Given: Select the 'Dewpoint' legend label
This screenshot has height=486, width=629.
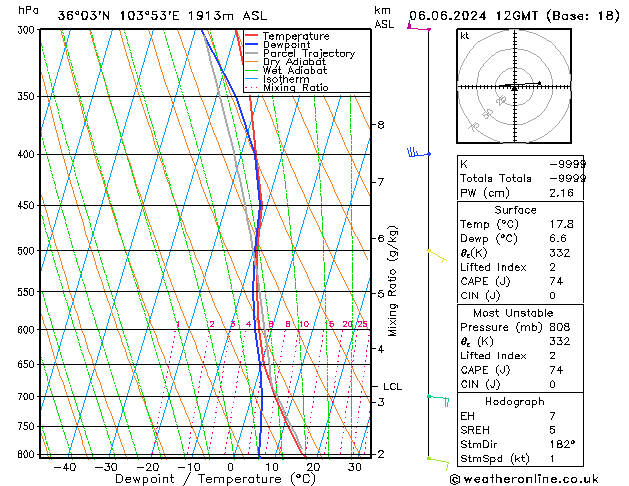Looking at the screenshot, I should [x=286, y=45].
